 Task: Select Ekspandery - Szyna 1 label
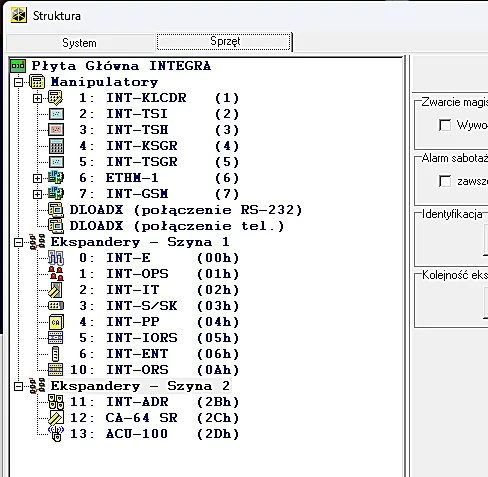(x=140, y=242)
